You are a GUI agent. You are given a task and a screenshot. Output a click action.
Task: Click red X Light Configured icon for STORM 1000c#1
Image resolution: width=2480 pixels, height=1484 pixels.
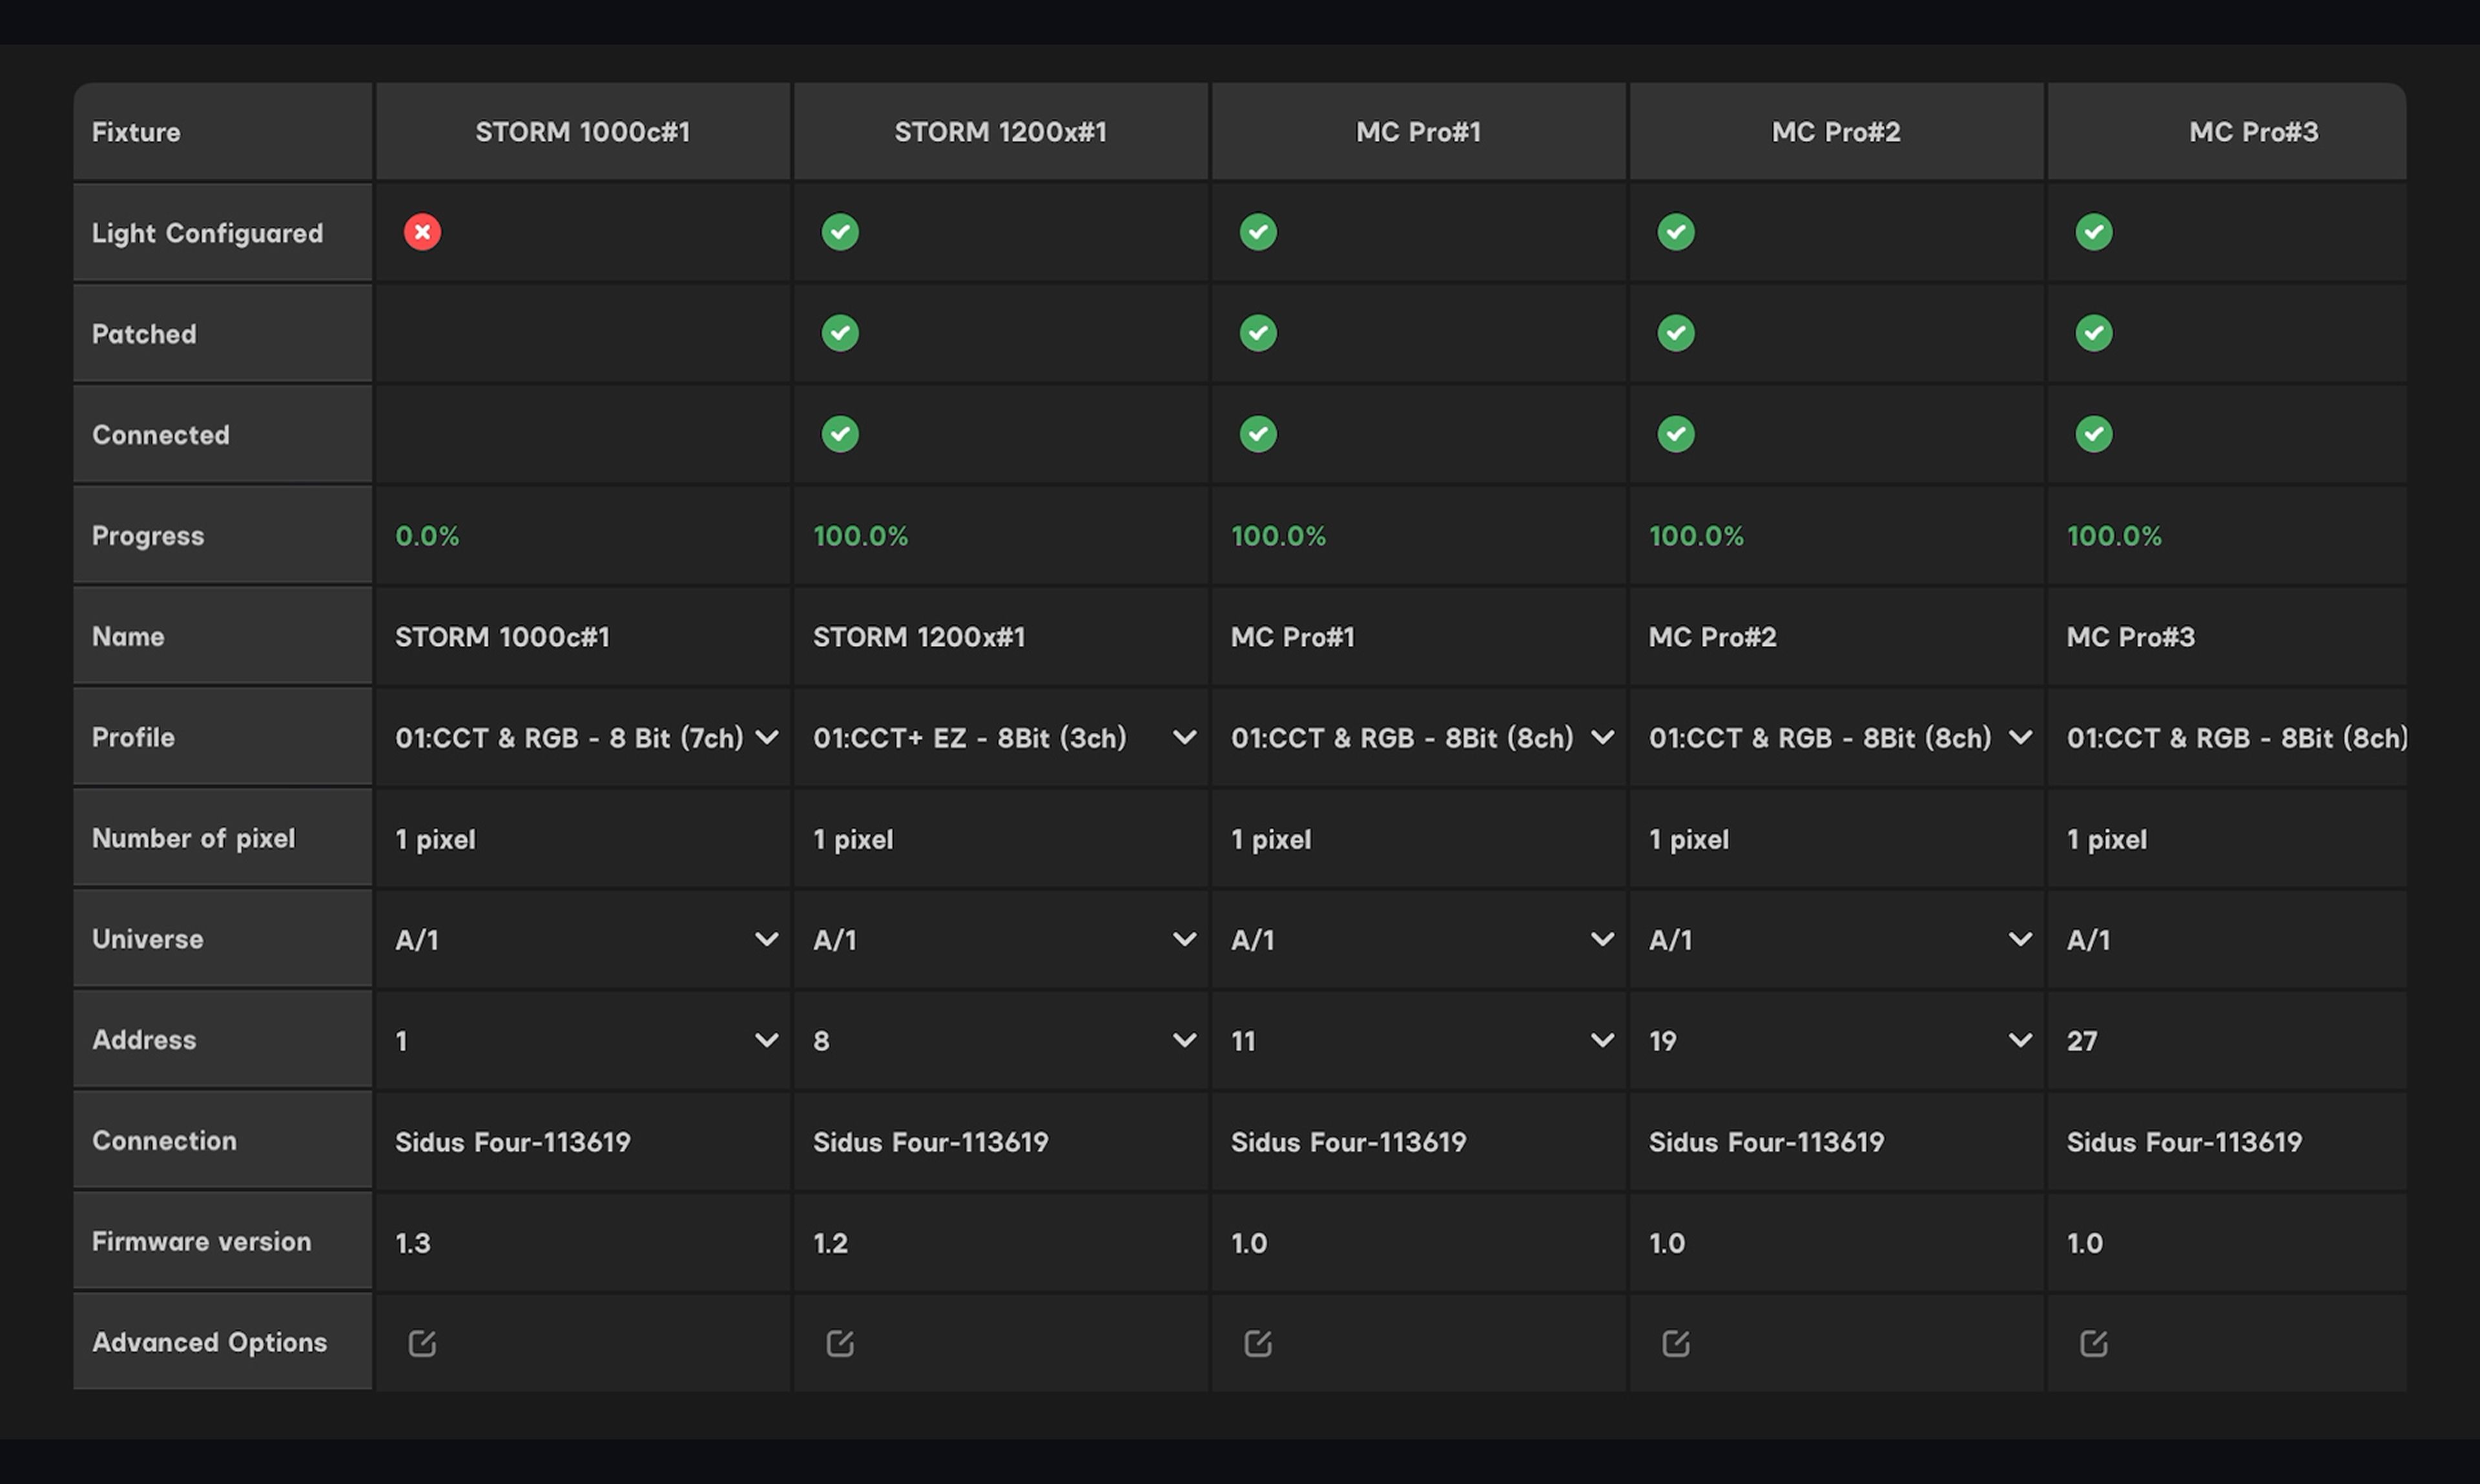tap(422, 232)
